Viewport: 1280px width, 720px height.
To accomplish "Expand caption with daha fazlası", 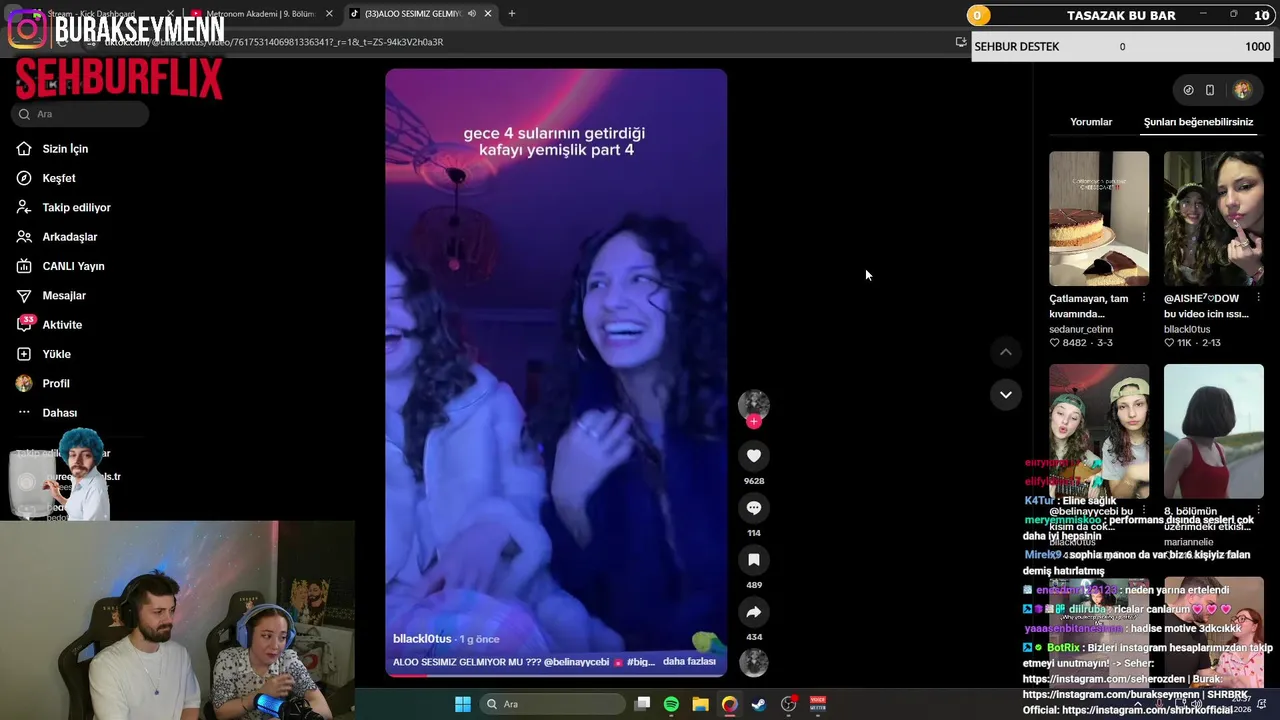I will tap(689, 662).
